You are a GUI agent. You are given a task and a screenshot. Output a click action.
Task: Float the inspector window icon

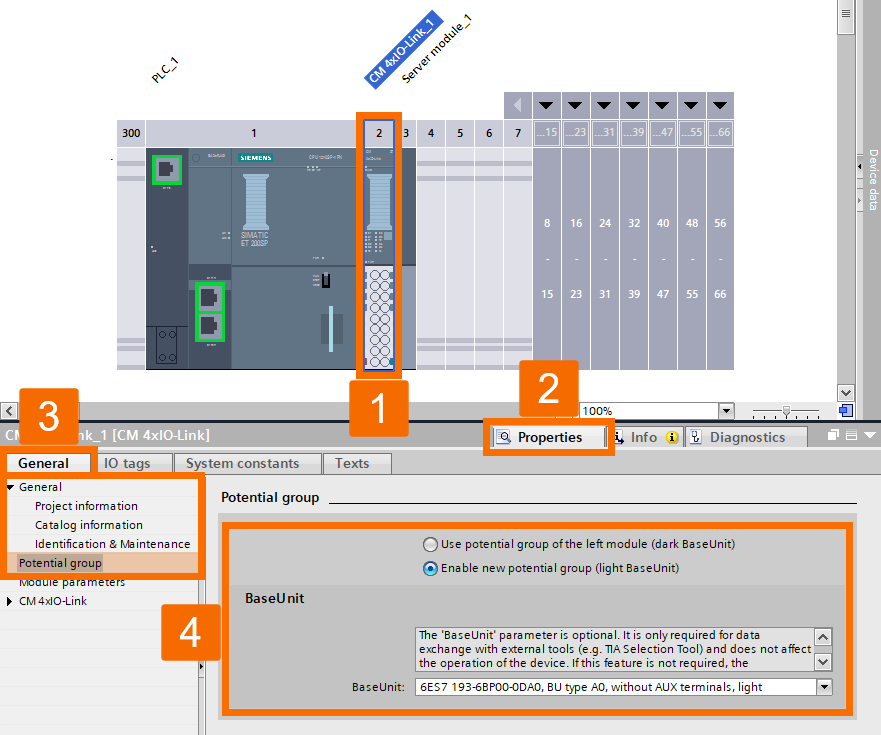pos(833,435)
